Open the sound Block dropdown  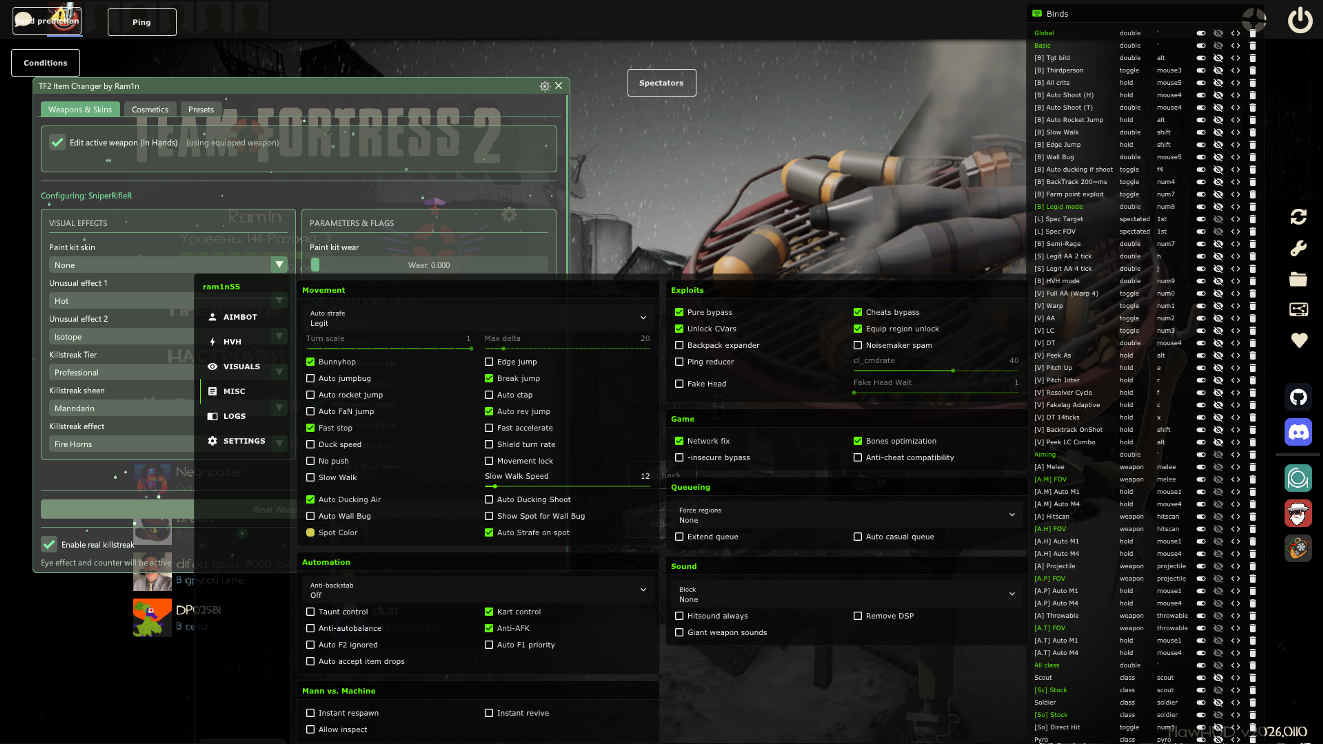[846, 594]
